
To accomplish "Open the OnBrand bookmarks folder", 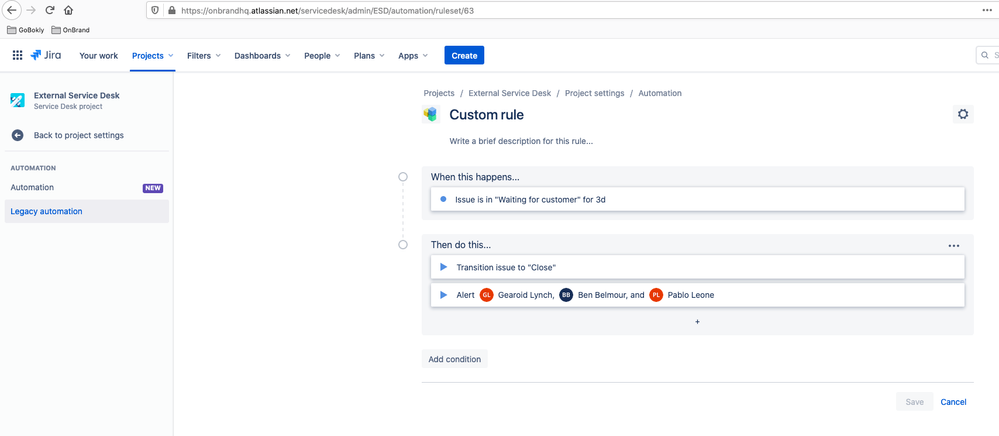I will (70, 29).
